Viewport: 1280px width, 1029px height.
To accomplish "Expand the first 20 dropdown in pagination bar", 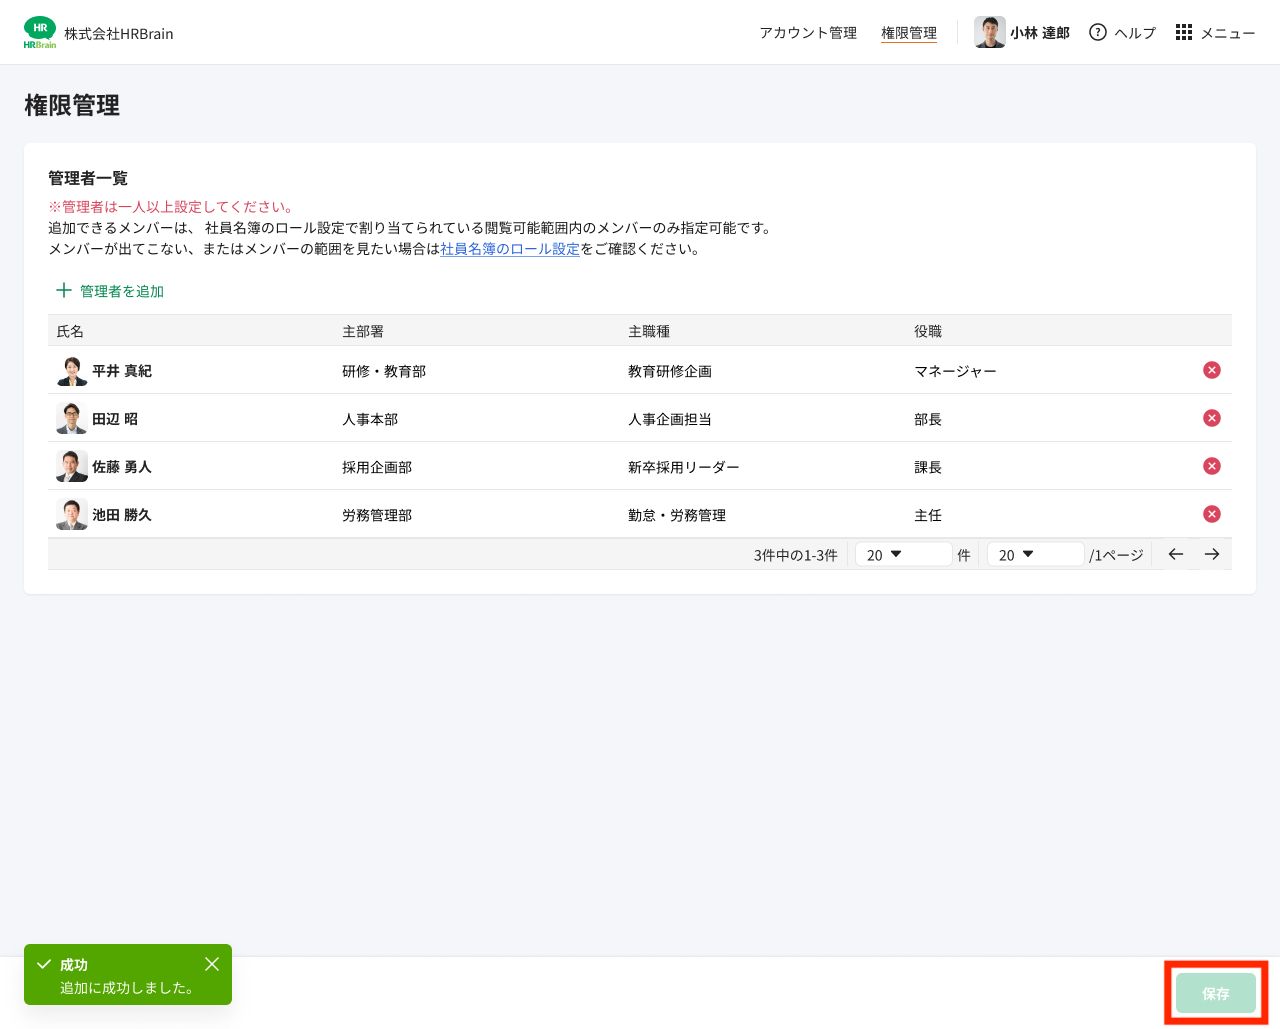I will coord(902,553).
